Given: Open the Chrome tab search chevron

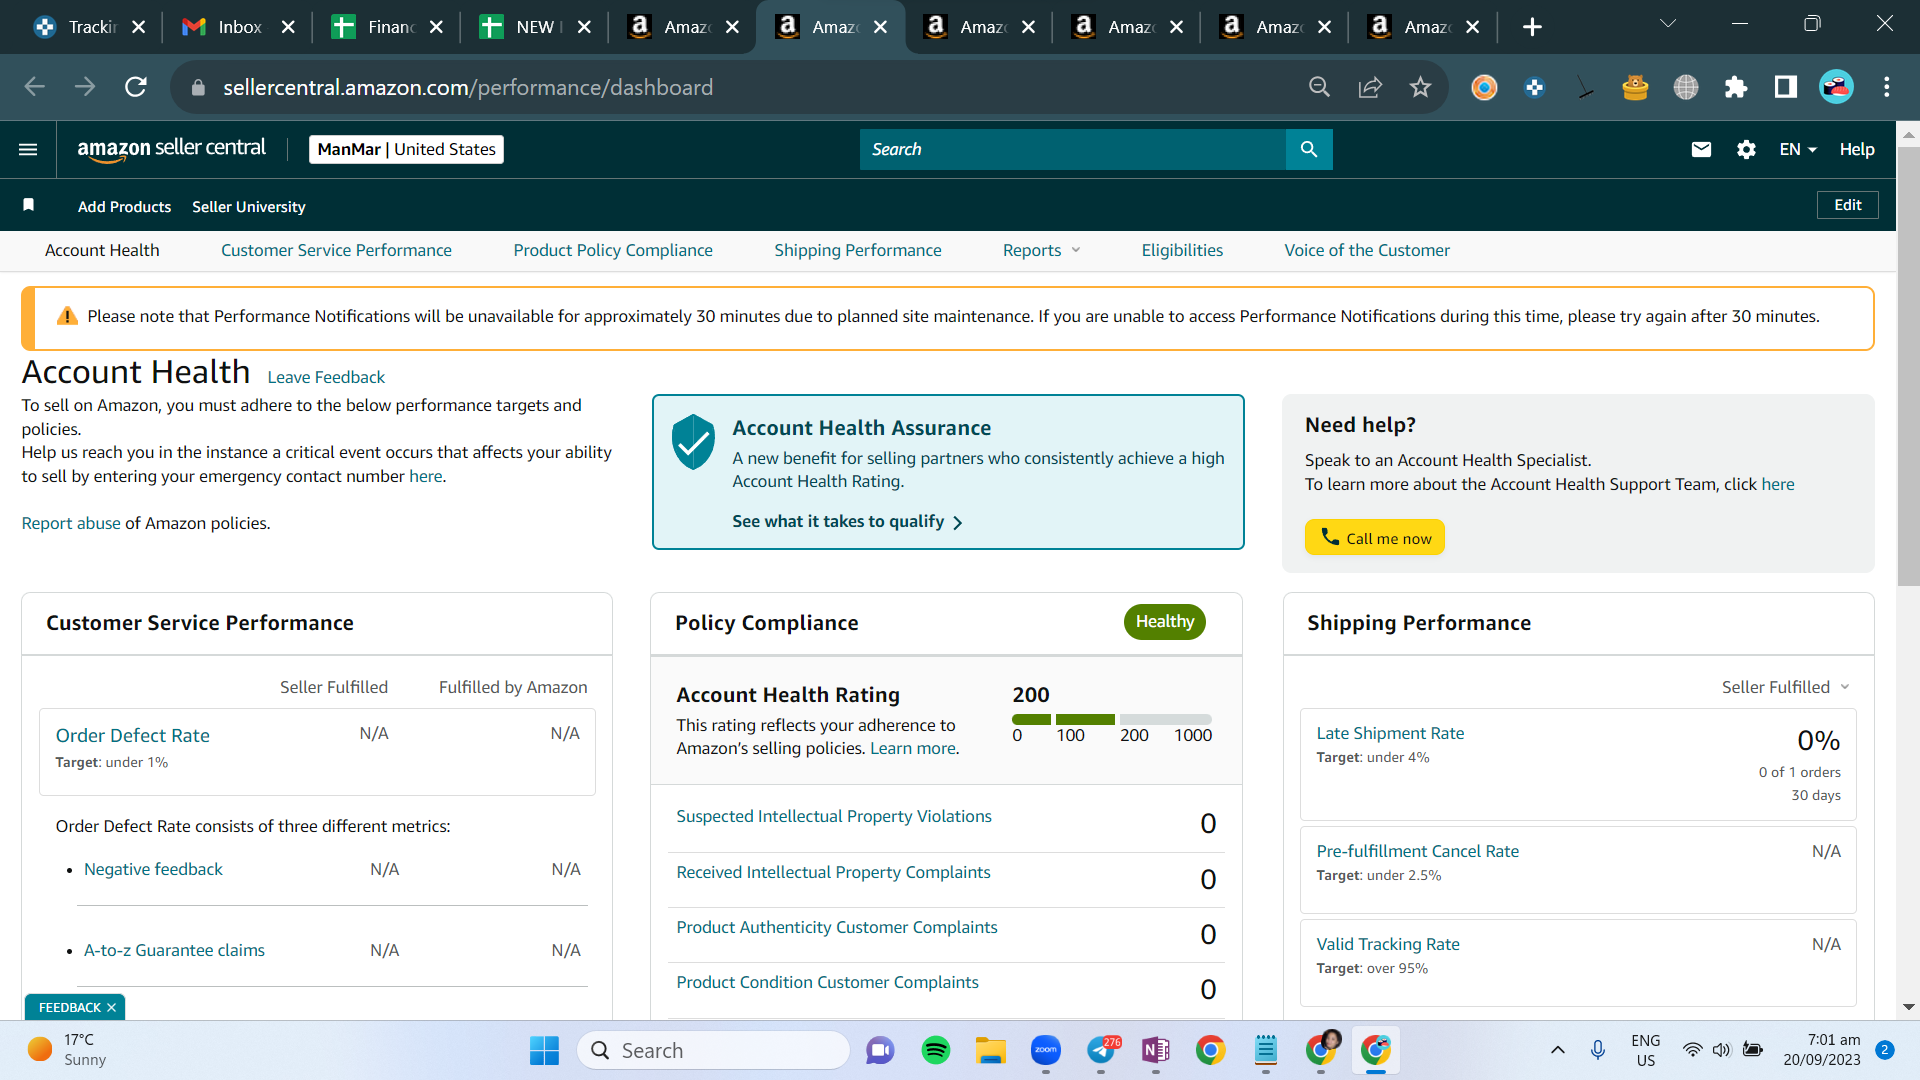Looking at the screenshot, I should [x=1668, y=24].
